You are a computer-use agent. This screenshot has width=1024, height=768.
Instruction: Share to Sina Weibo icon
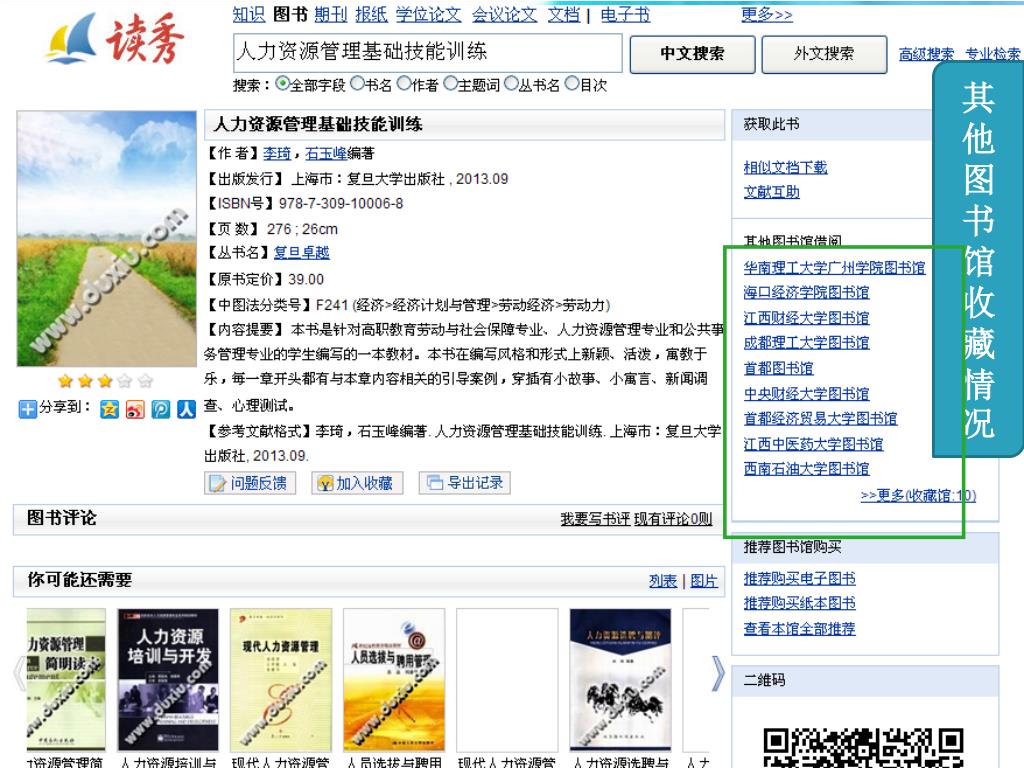tap(135, 409)
